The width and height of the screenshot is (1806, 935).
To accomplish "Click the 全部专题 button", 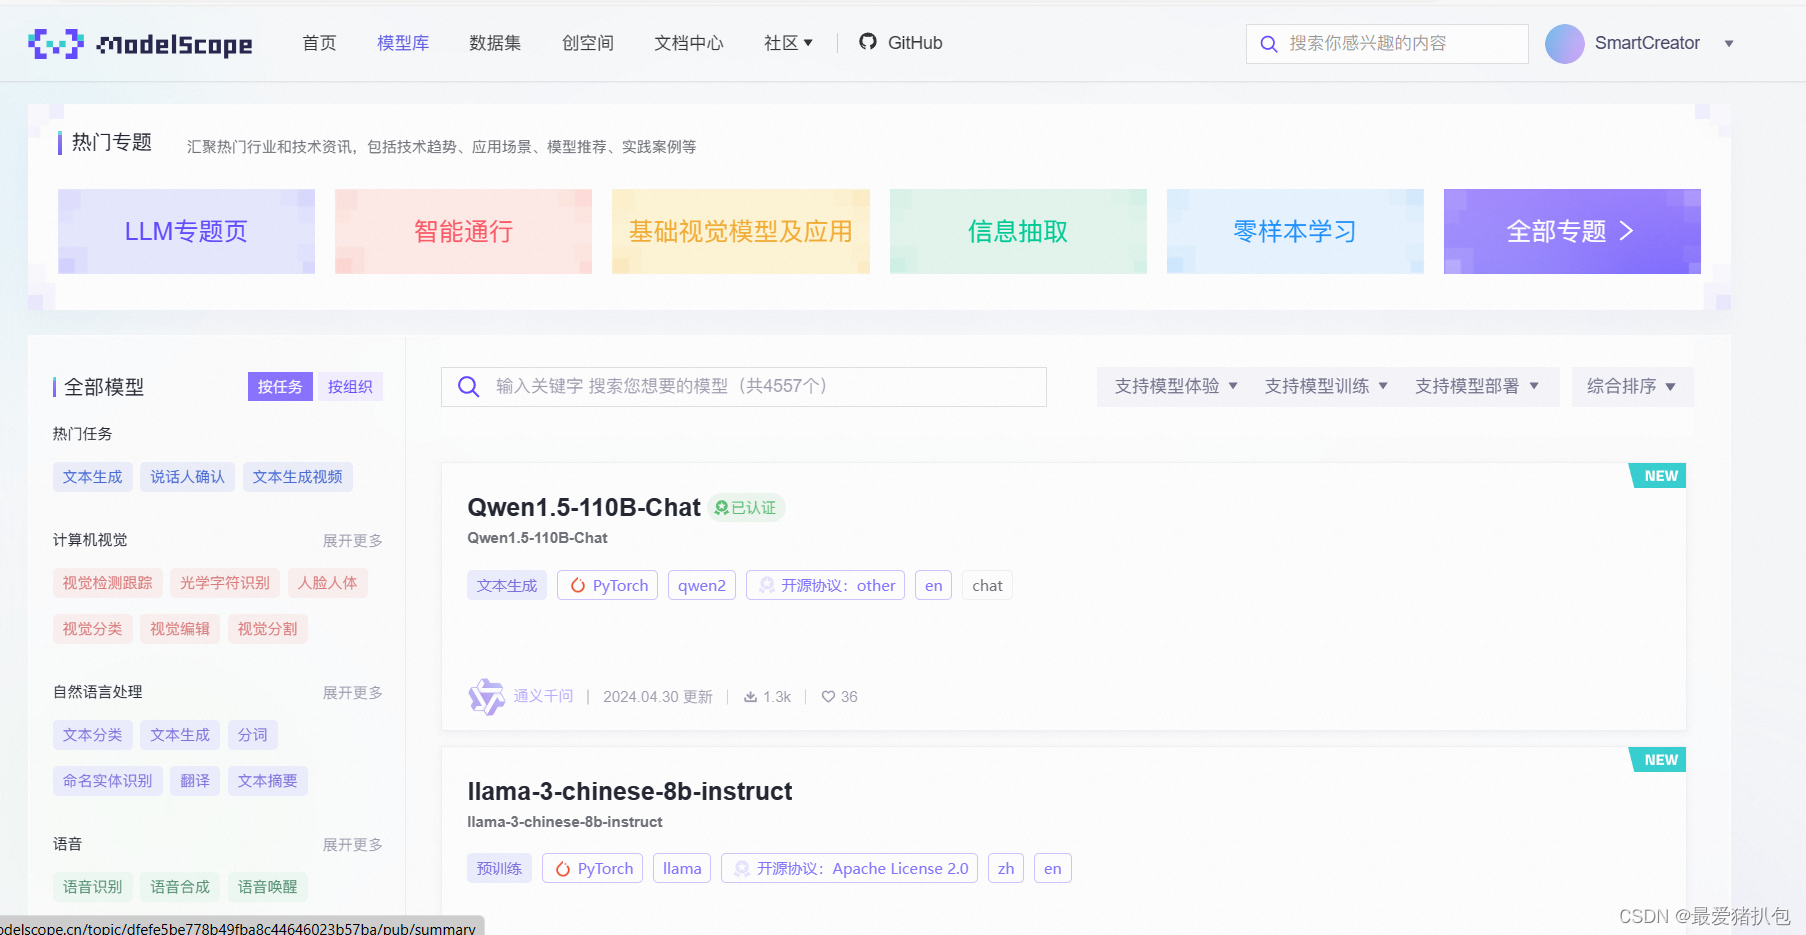I will pos(1572,231).
